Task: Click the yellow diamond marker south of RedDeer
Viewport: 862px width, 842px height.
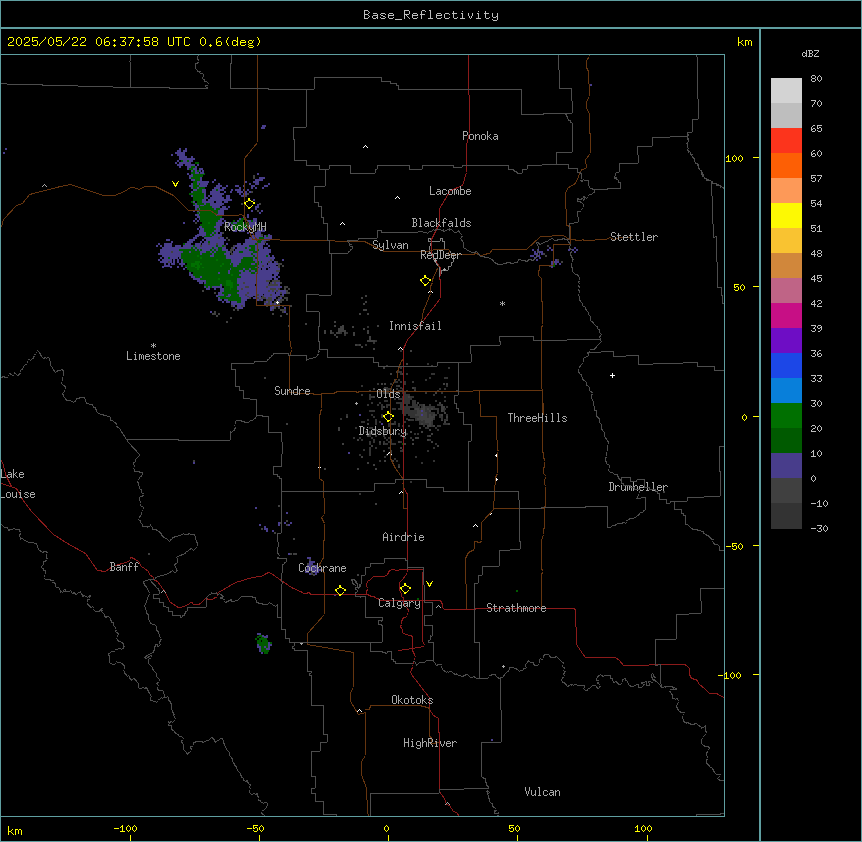Action: tap(426, 281)
